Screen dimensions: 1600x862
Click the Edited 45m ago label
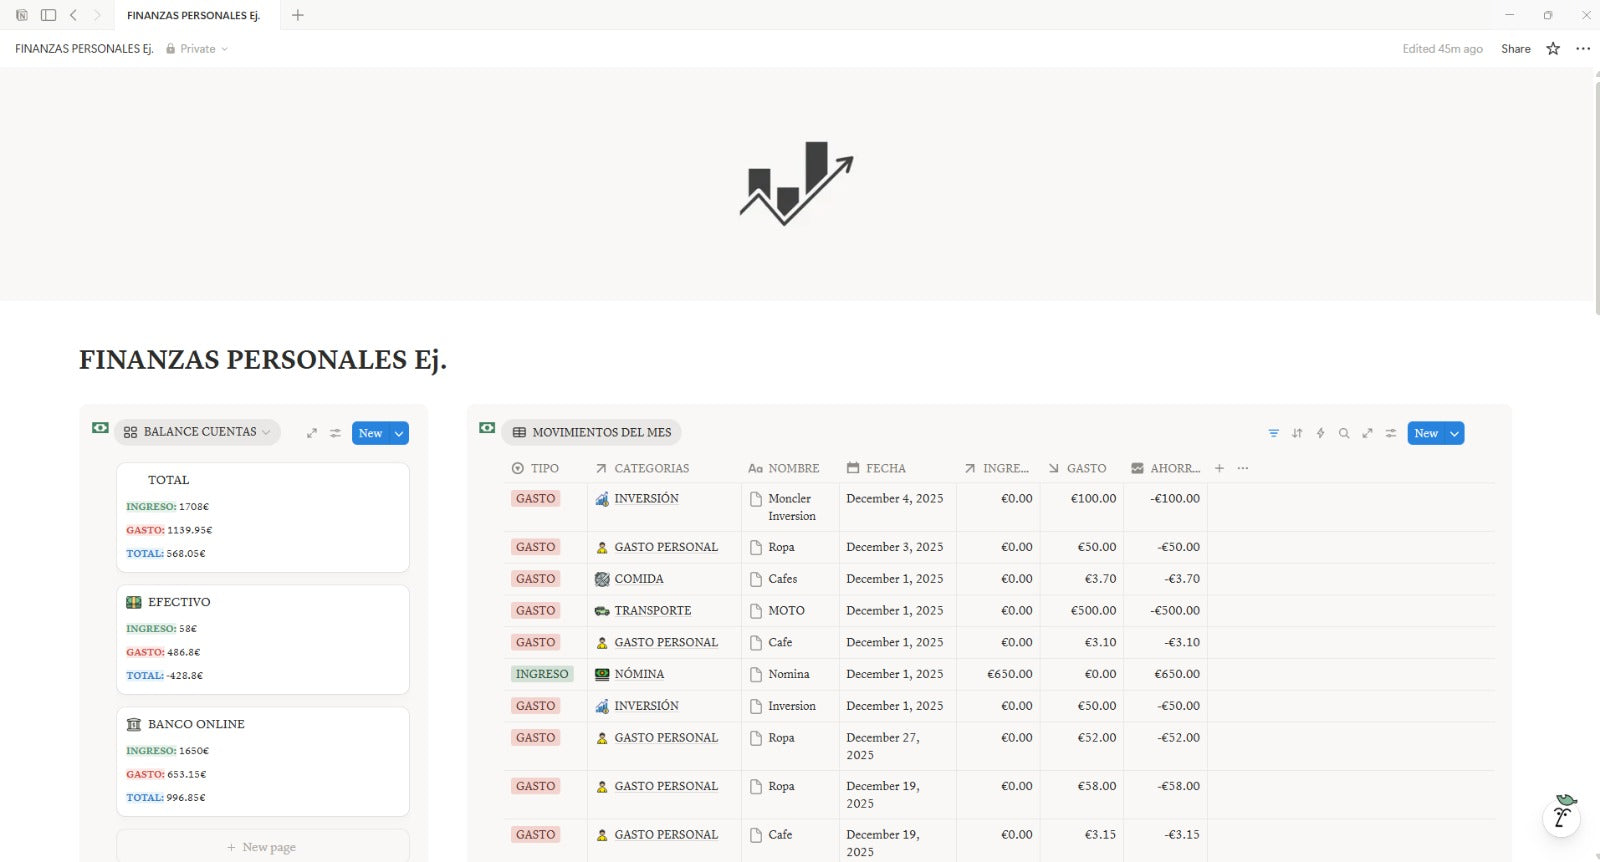coord(1442,48)
